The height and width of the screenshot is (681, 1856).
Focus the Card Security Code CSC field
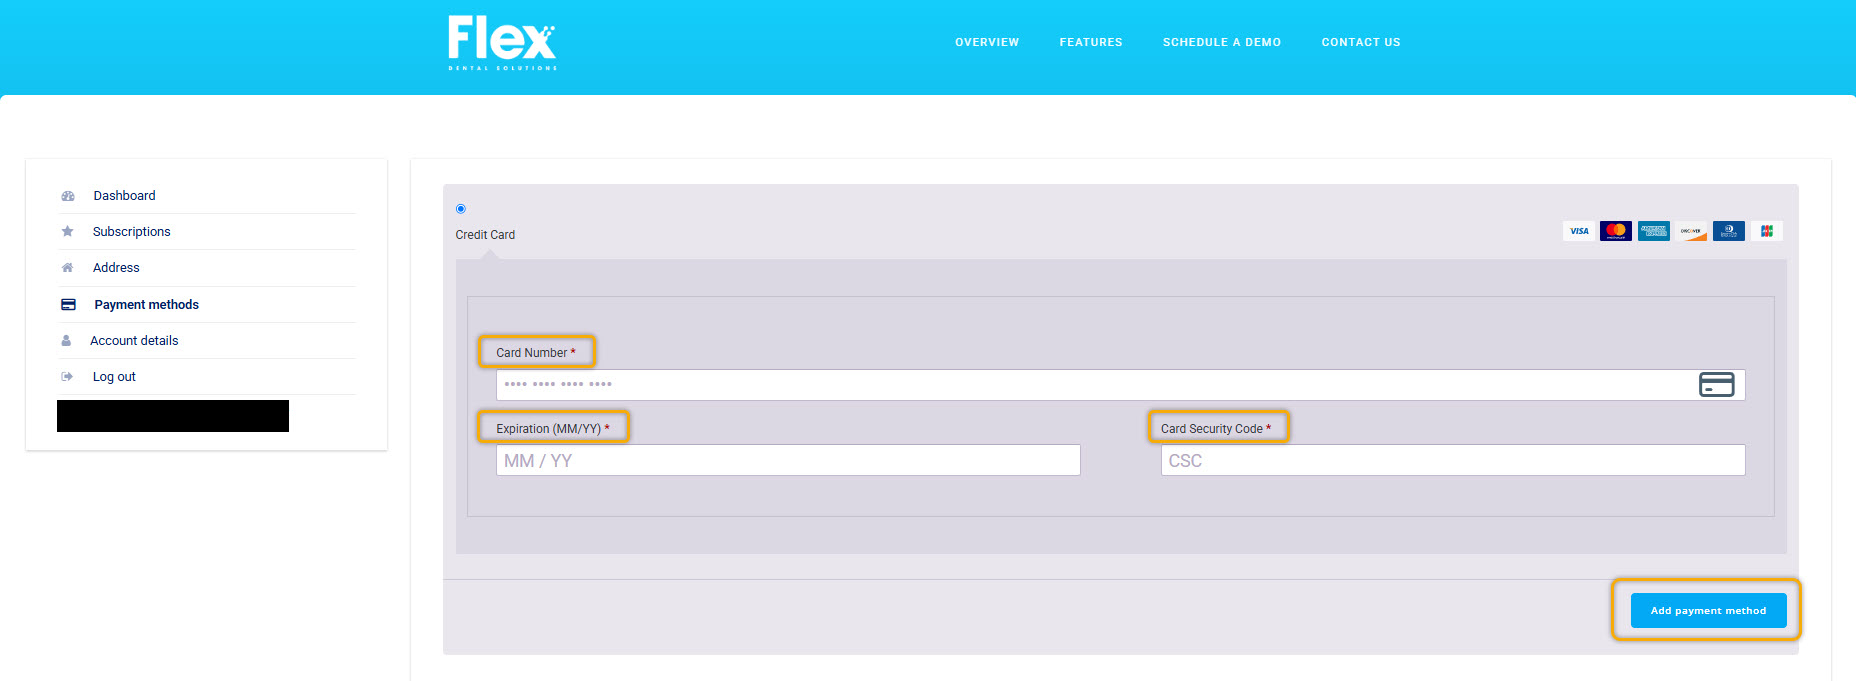coord(1453,460)
